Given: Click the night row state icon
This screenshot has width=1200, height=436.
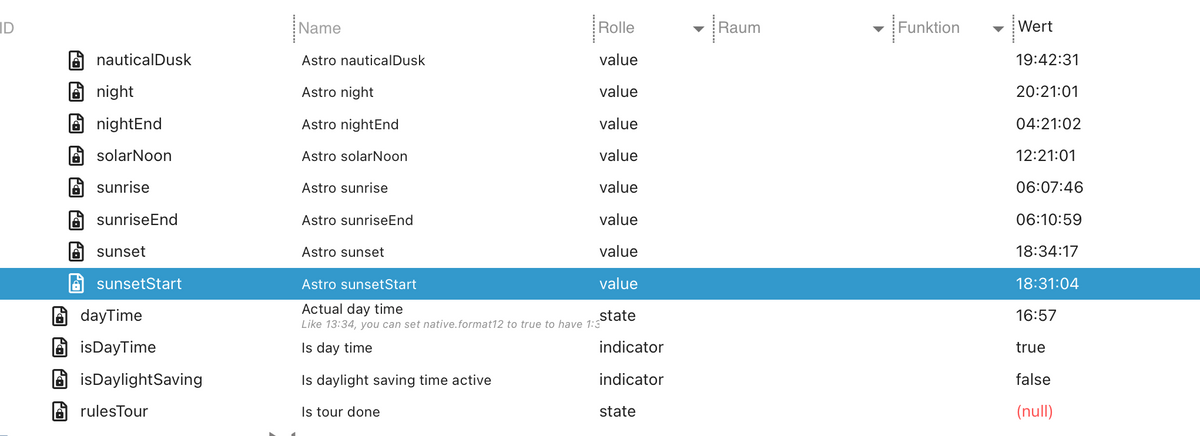Looking at the screenshot, I should [75, 92].
